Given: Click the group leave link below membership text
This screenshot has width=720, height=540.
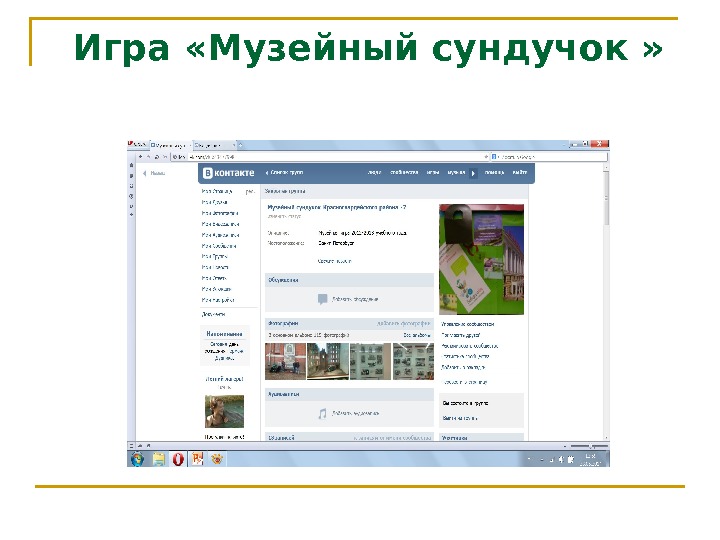Looking at the screenshot, I should [460, 418].
